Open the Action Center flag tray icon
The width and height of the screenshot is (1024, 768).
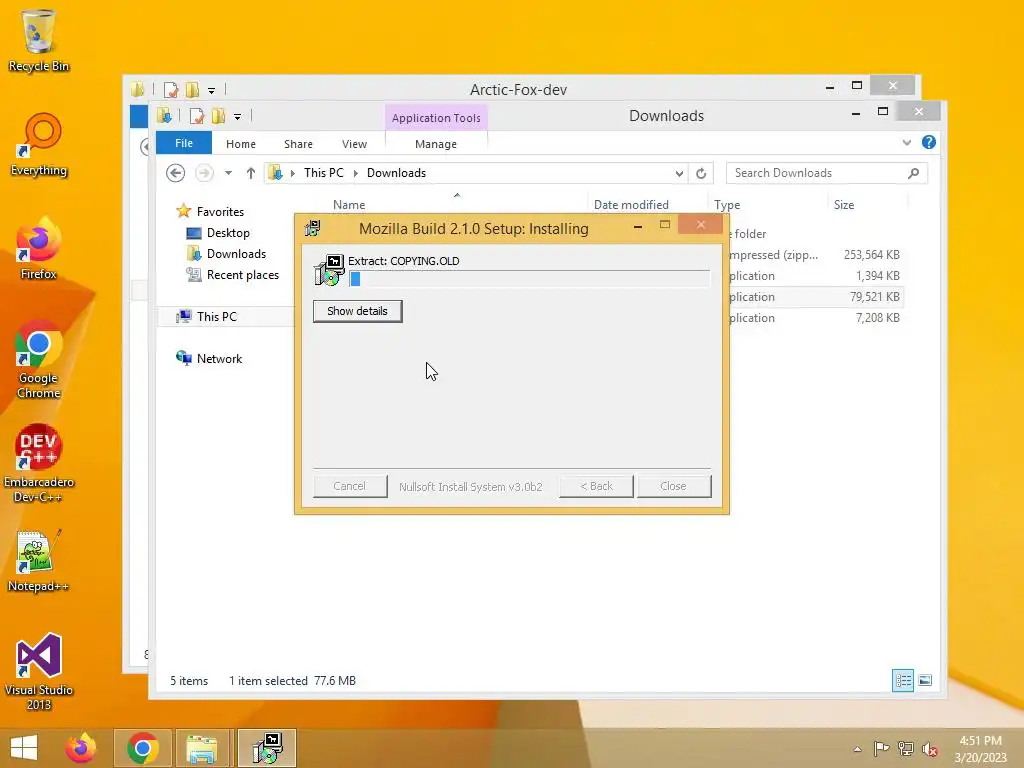[881, 749]
